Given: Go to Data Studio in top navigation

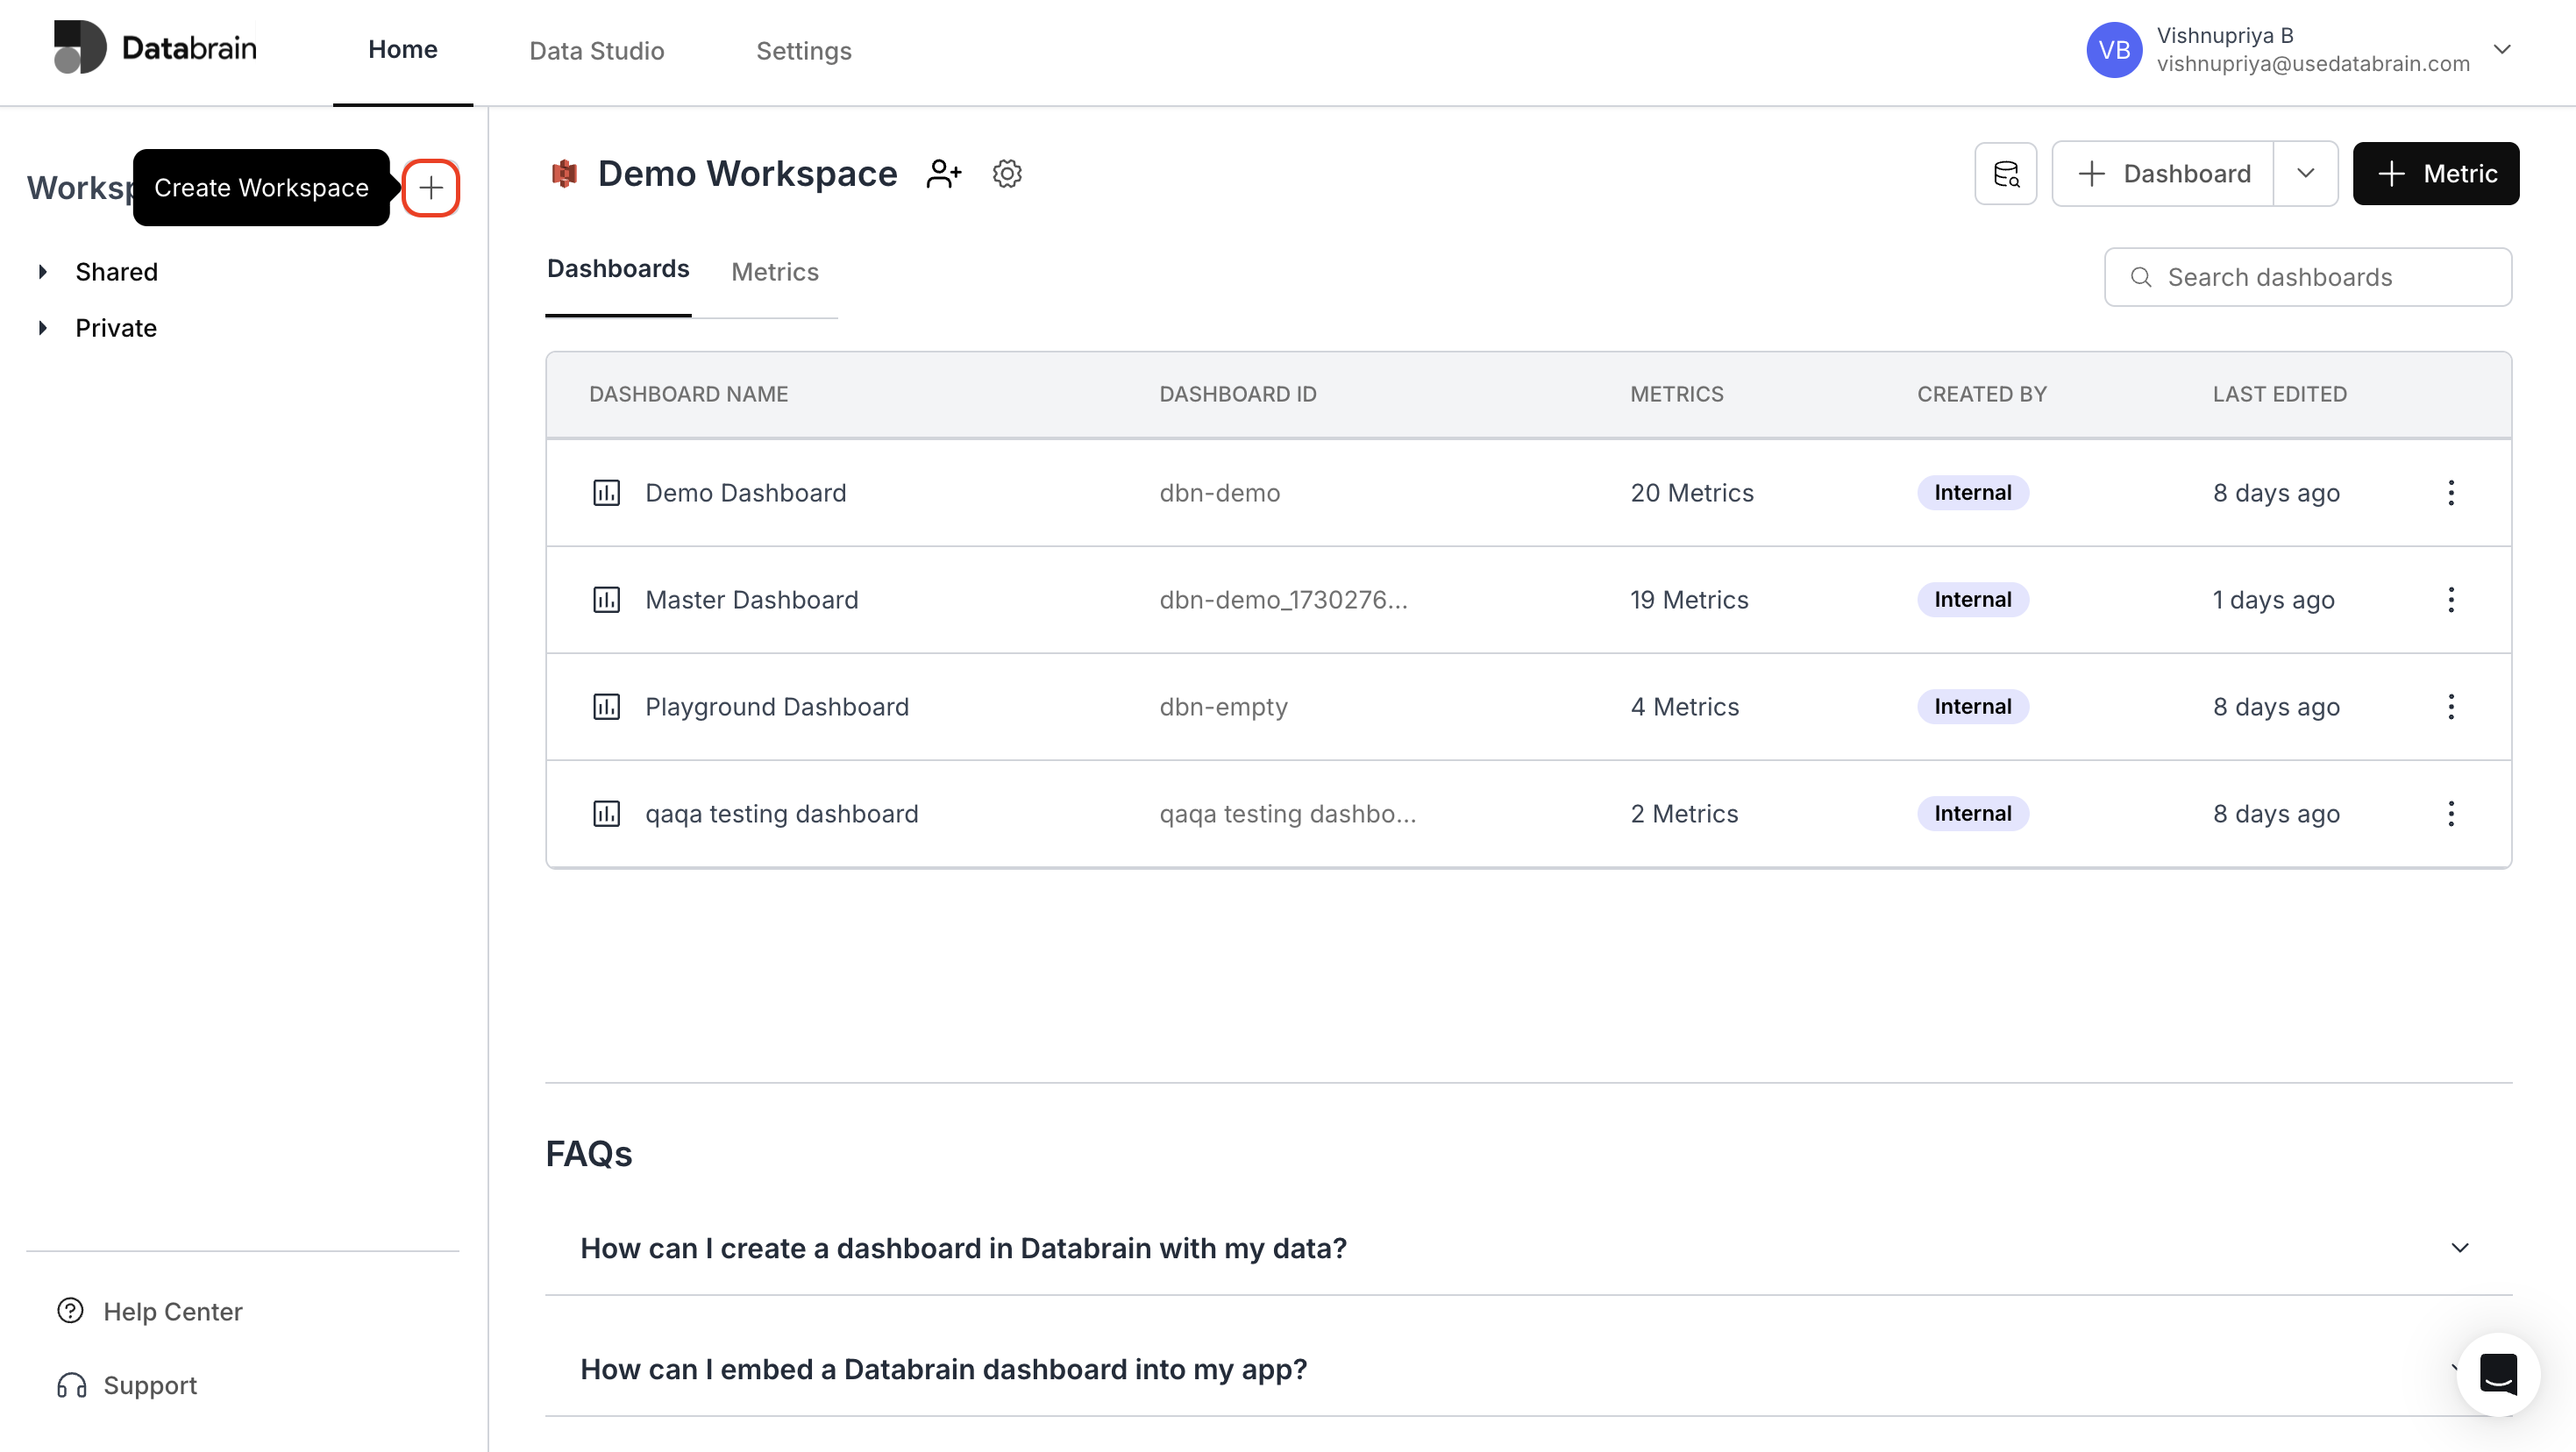Looking at the screenshot, I should 596,51.
